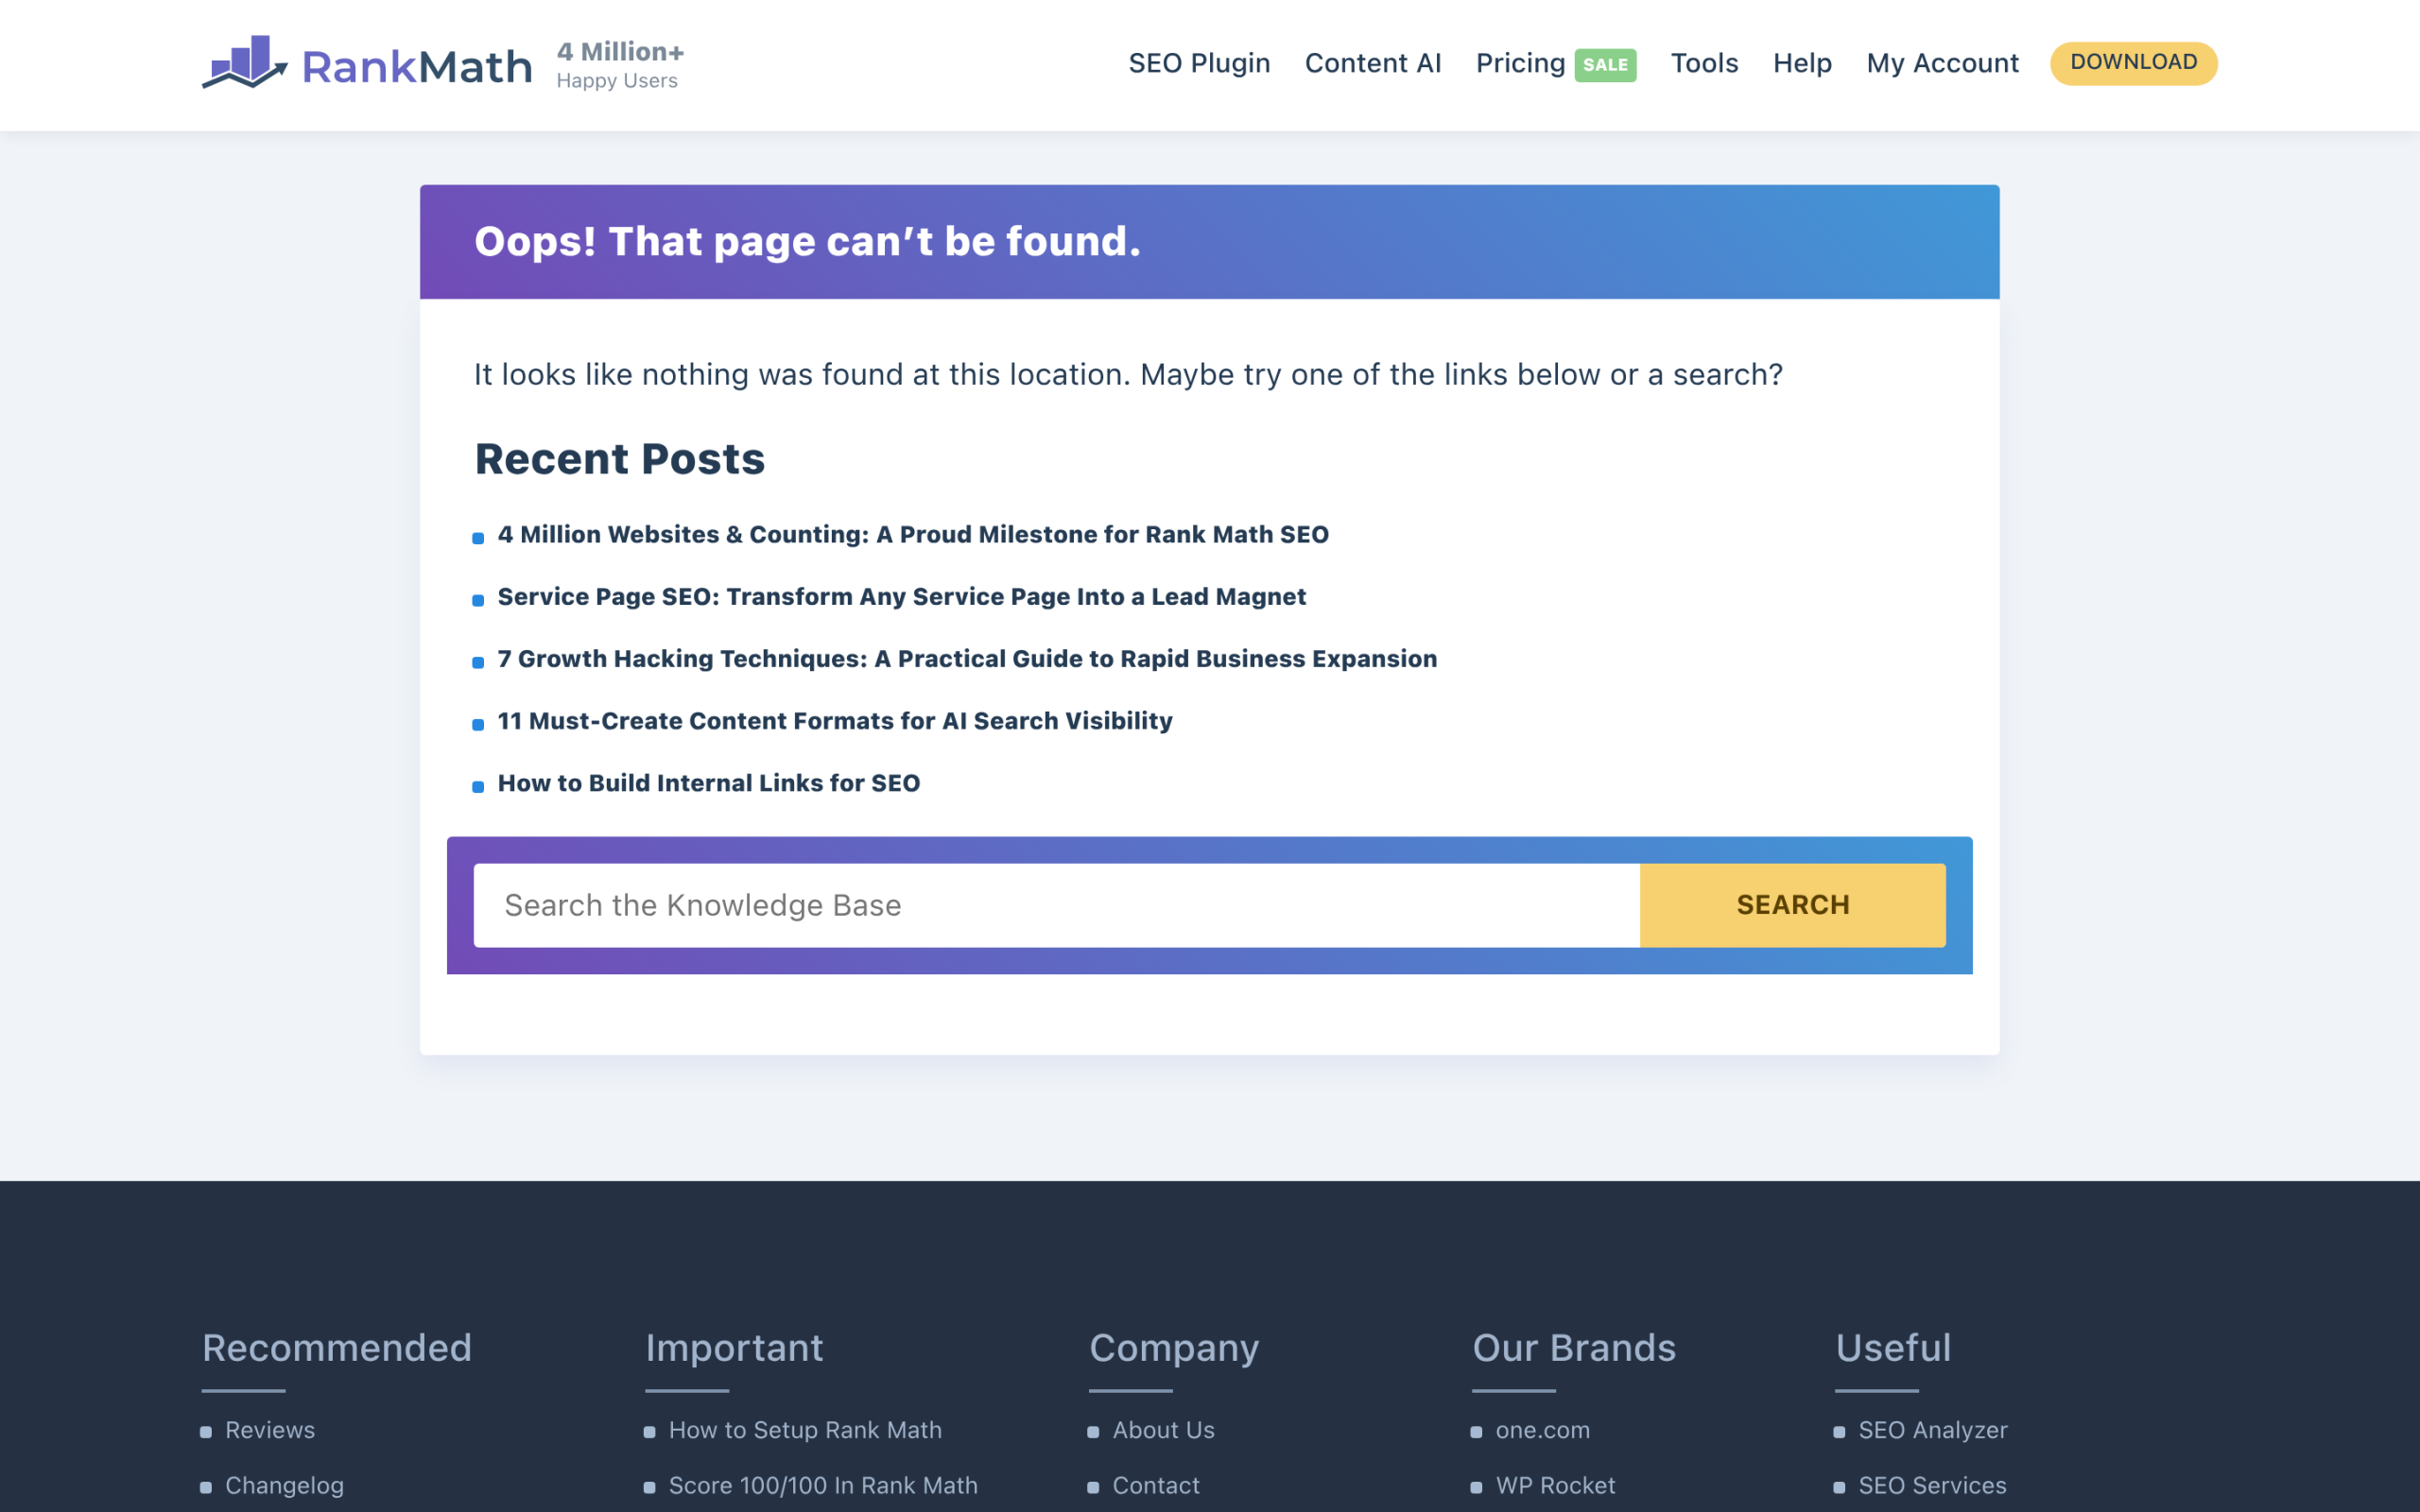The width and height of the screenshot is (2420, 1512).
Task: Click the green SALE badge
Action: 1605,65
